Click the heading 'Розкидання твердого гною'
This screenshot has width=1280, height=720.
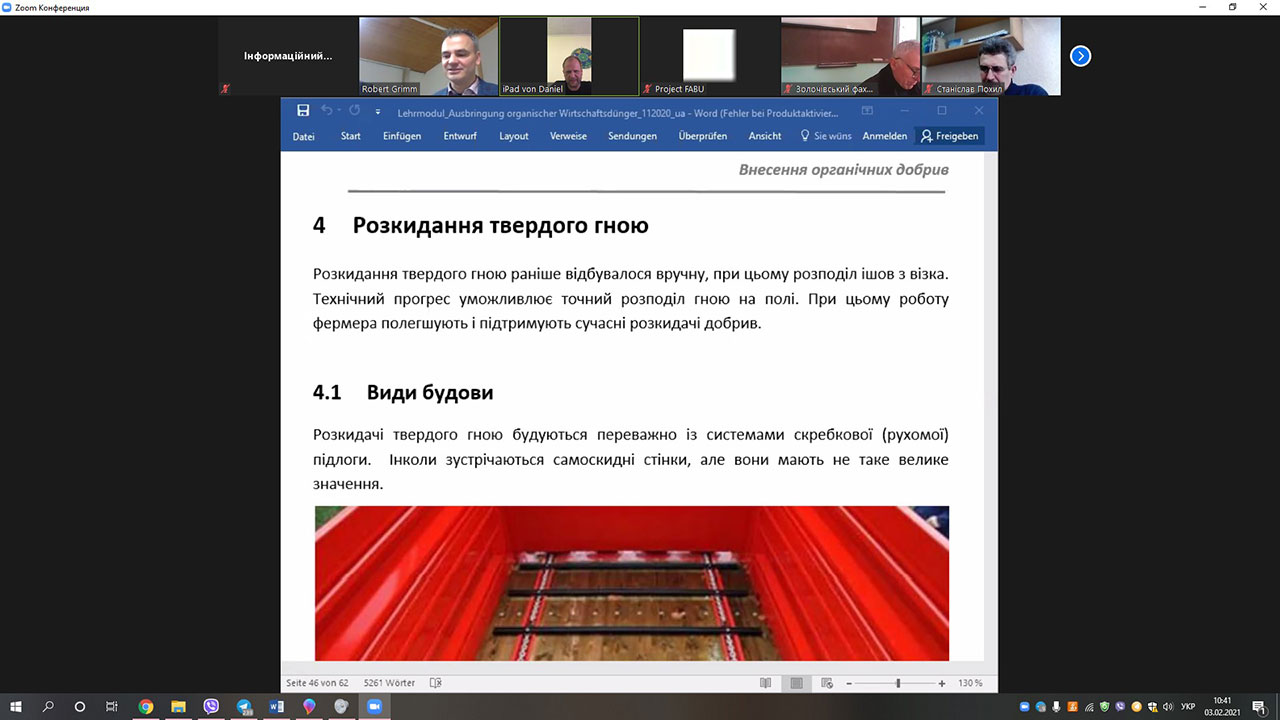point(500,225)
